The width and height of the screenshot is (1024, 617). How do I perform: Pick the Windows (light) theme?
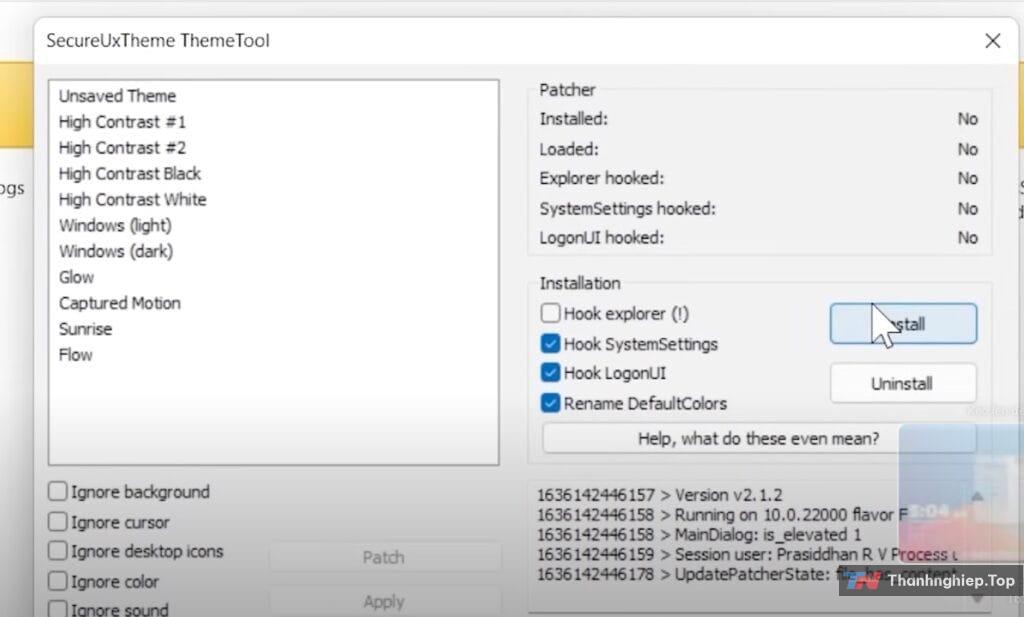click(115, 225)
